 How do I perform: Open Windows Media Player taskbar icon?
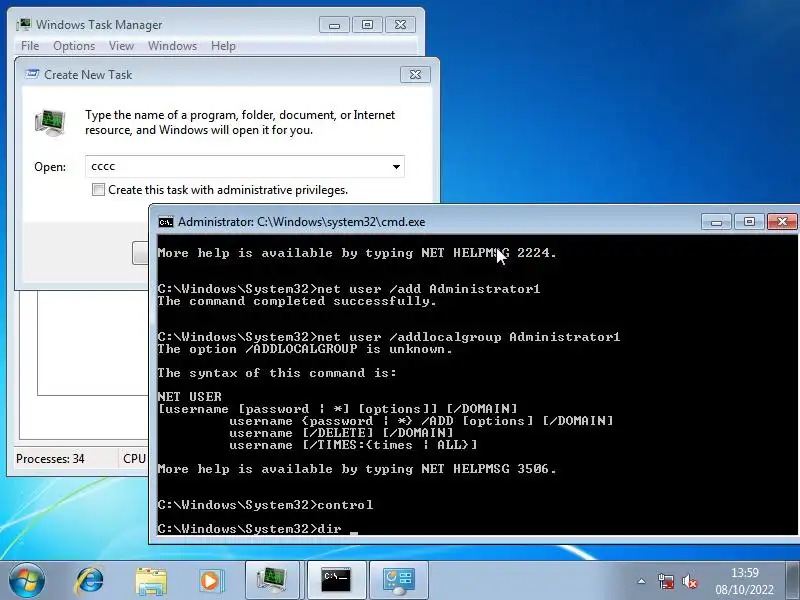tap(210, 581)
